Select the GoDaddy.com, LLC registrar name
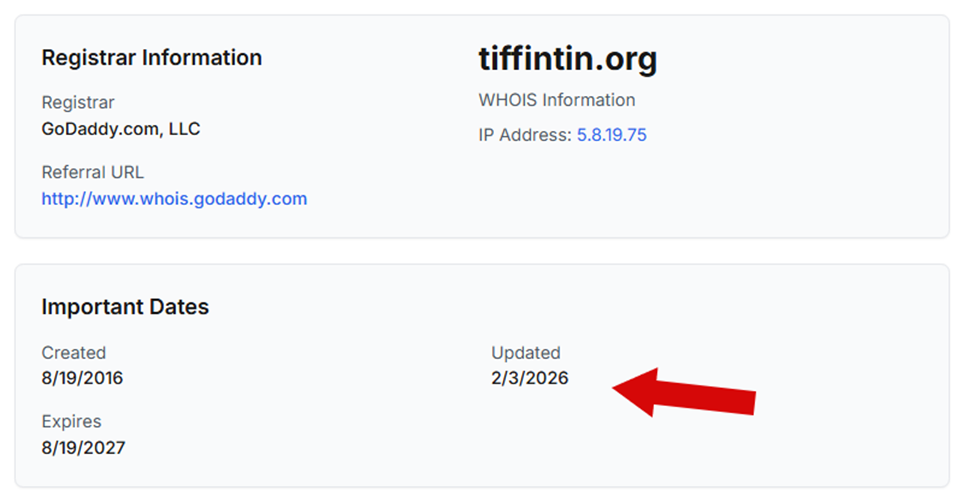974x502 pixels. 121,128
